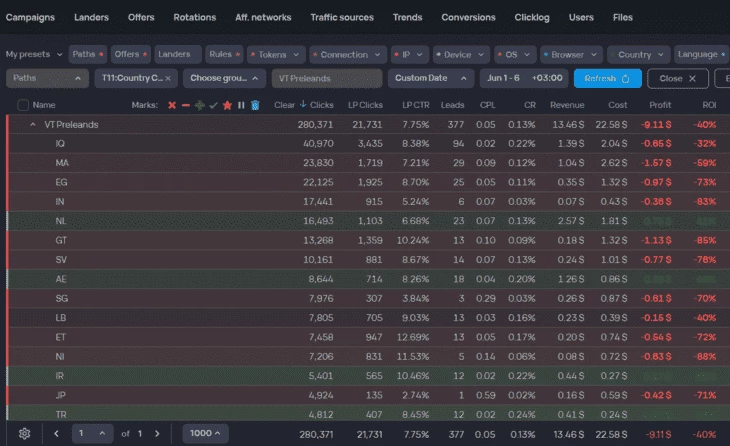Sort by LP Clicks column header

click(x=365, y=105)
